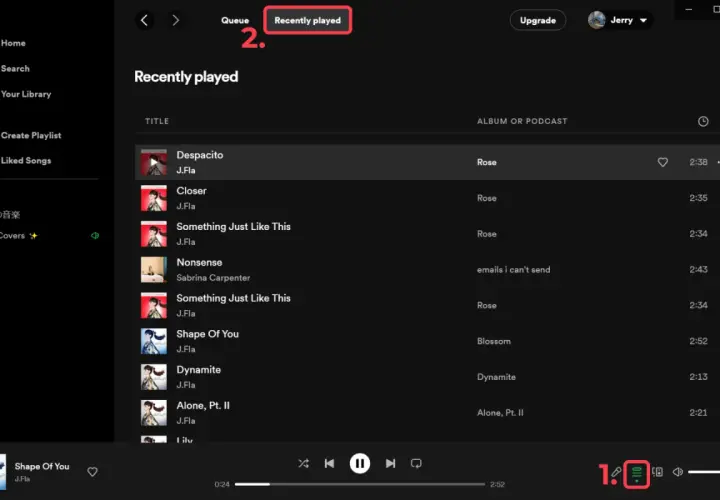The height and width of the screenshot is (500, 720).
Task: Click the Upgrade button
Action: point(538,20)
